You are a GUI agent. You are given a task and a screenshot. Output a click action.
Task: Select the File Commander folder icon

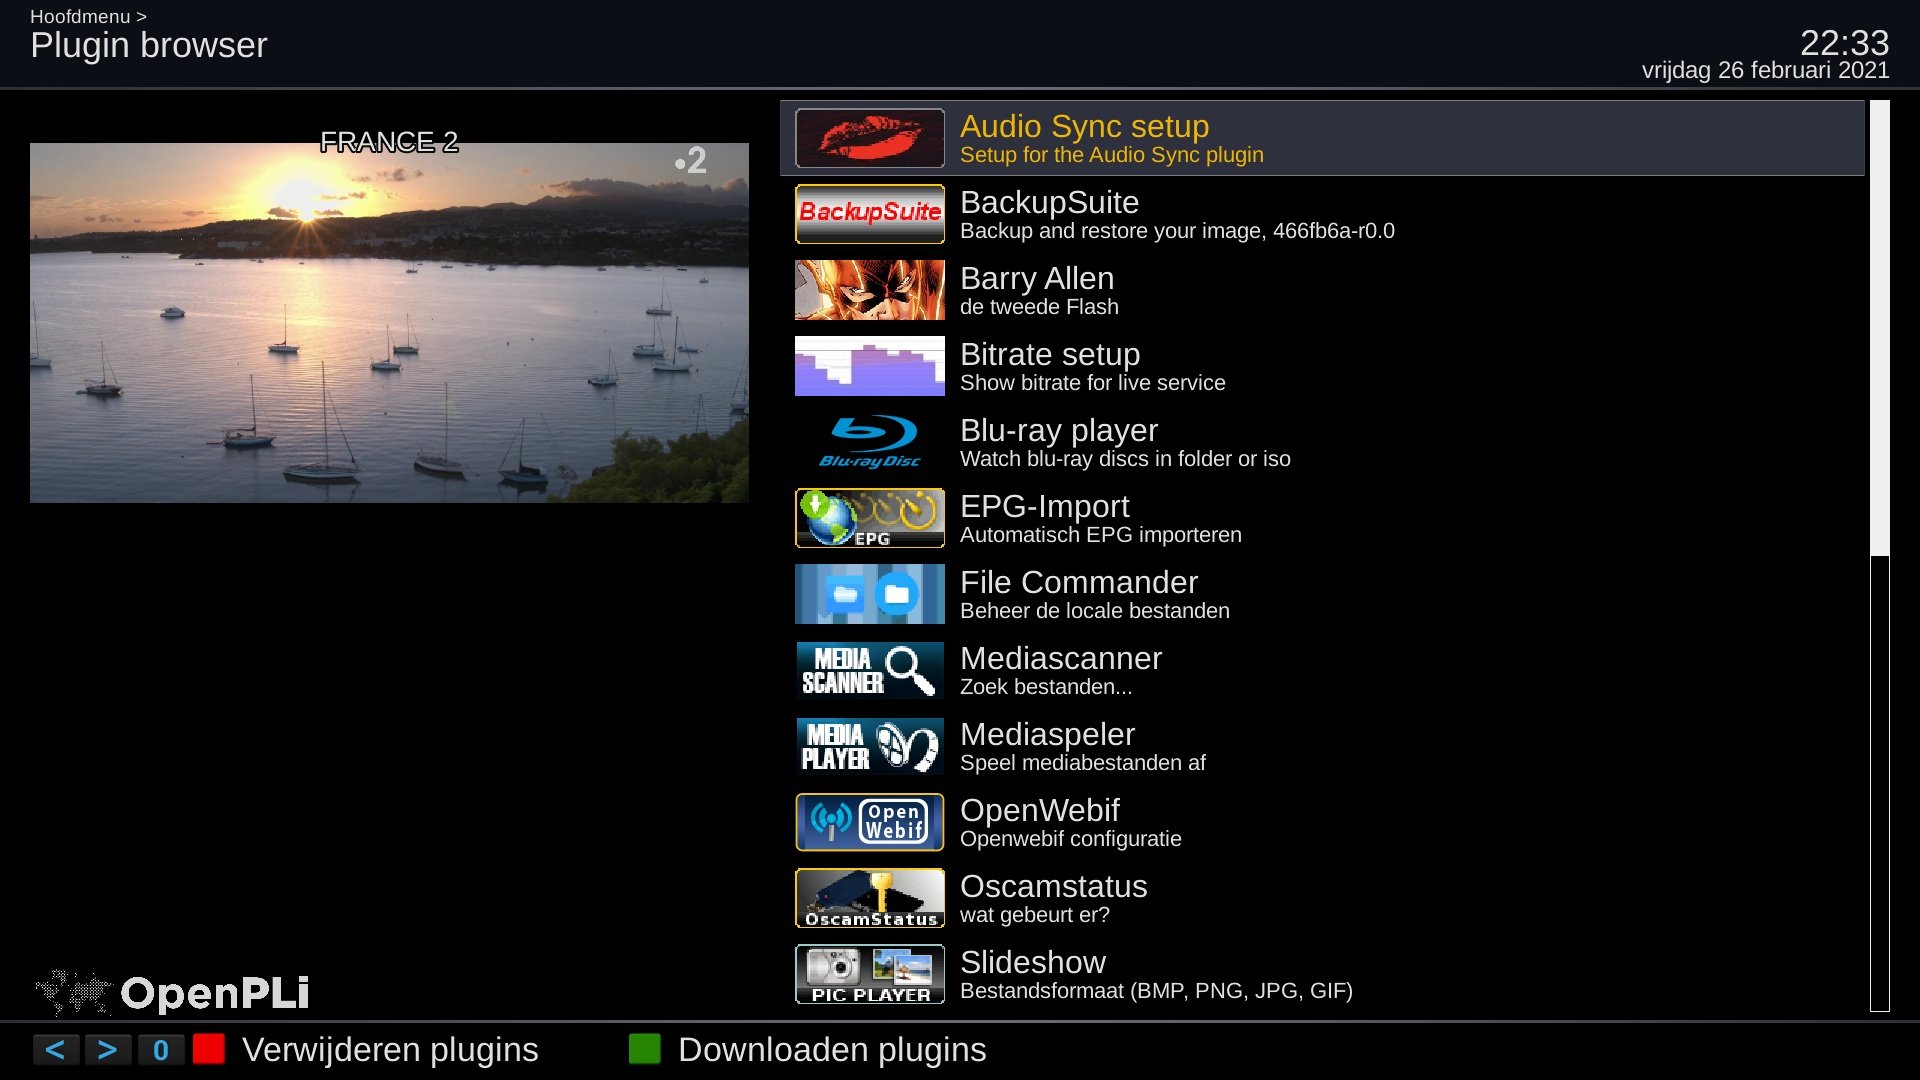pyautogui.click(x=869, y=594)
